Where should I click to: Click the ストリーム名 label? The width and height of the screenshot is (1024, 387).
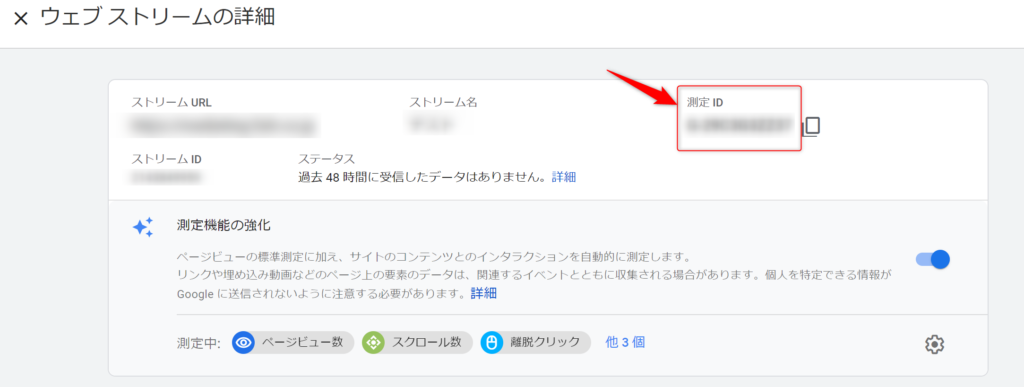443,102
